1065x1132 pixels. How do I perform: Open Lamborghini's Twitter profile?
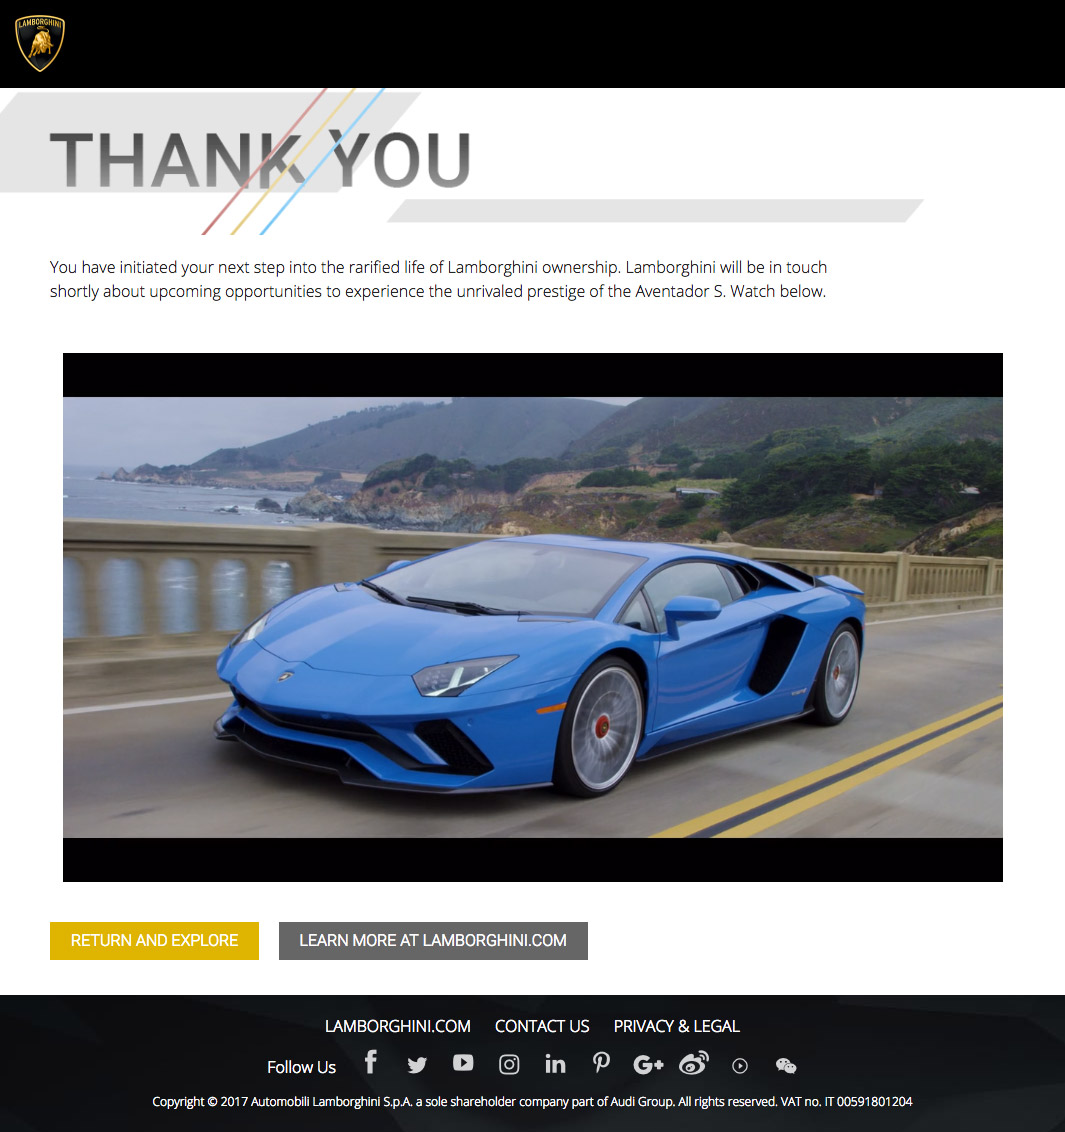417,1065
